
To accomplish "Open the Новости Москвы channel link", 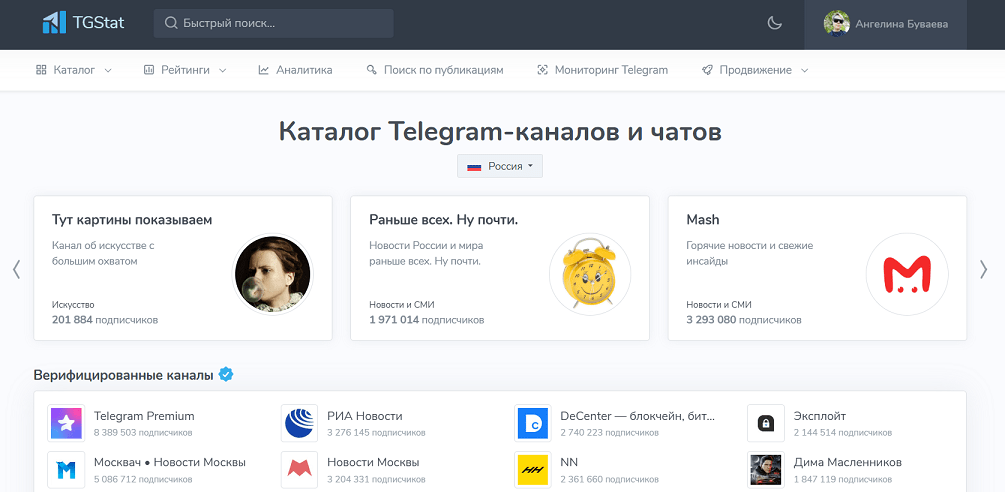I will (x=373, y=463).
